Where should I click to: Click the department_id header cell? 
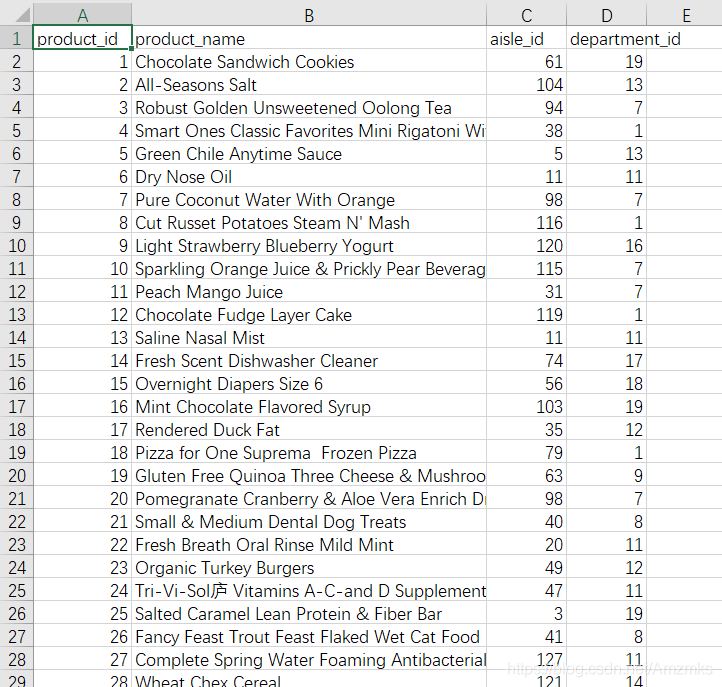click(606, 38)
